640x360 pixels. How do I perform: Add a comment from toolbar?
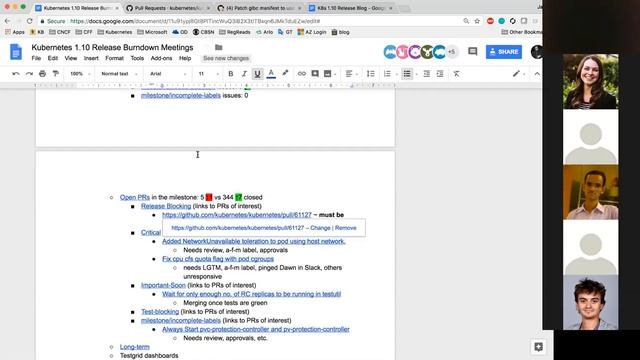click(315, 74)
